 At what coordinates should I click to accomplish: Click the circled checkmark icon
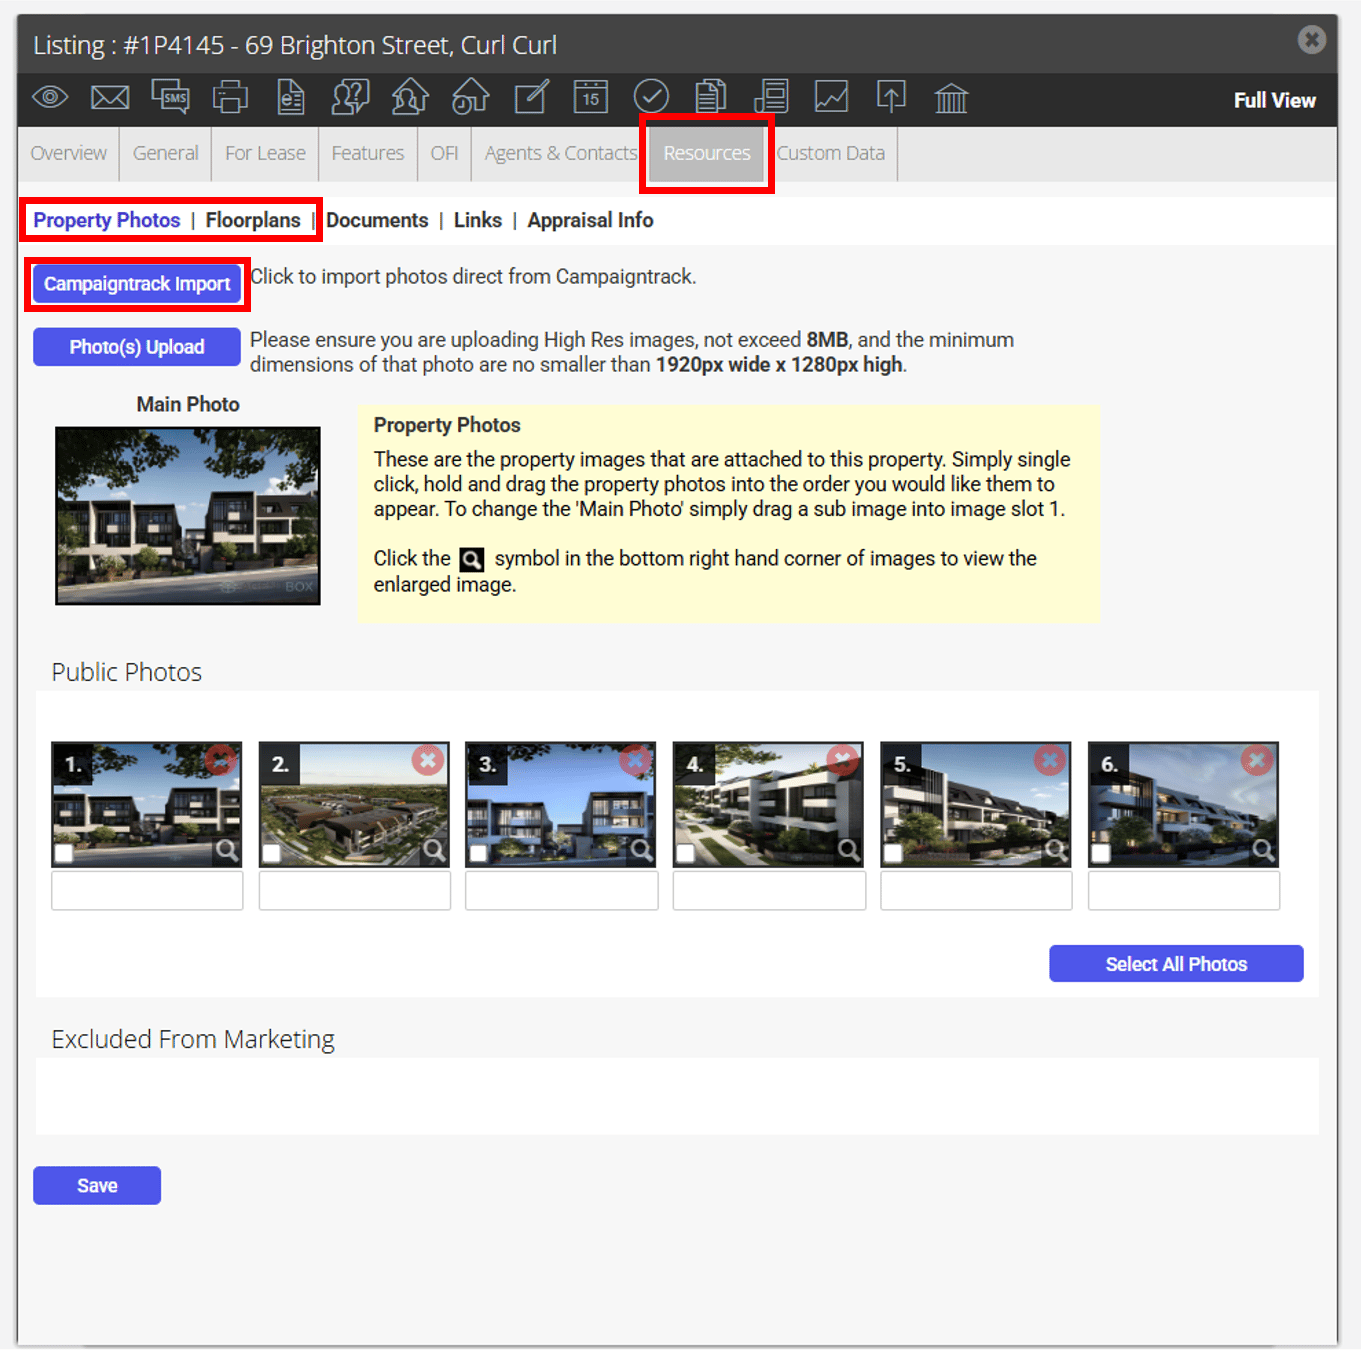pos(651,97)
